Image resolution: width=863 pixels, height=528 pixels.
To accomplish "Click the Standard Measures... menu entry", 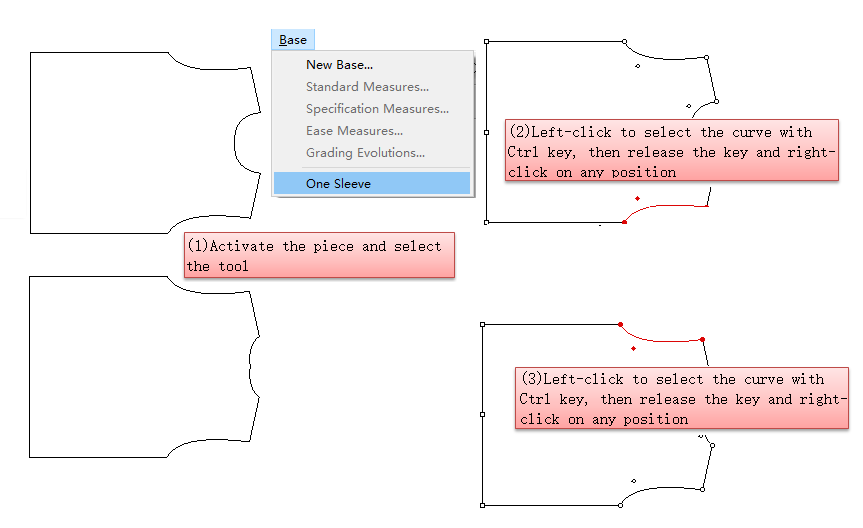I will (x=367, y=87).
